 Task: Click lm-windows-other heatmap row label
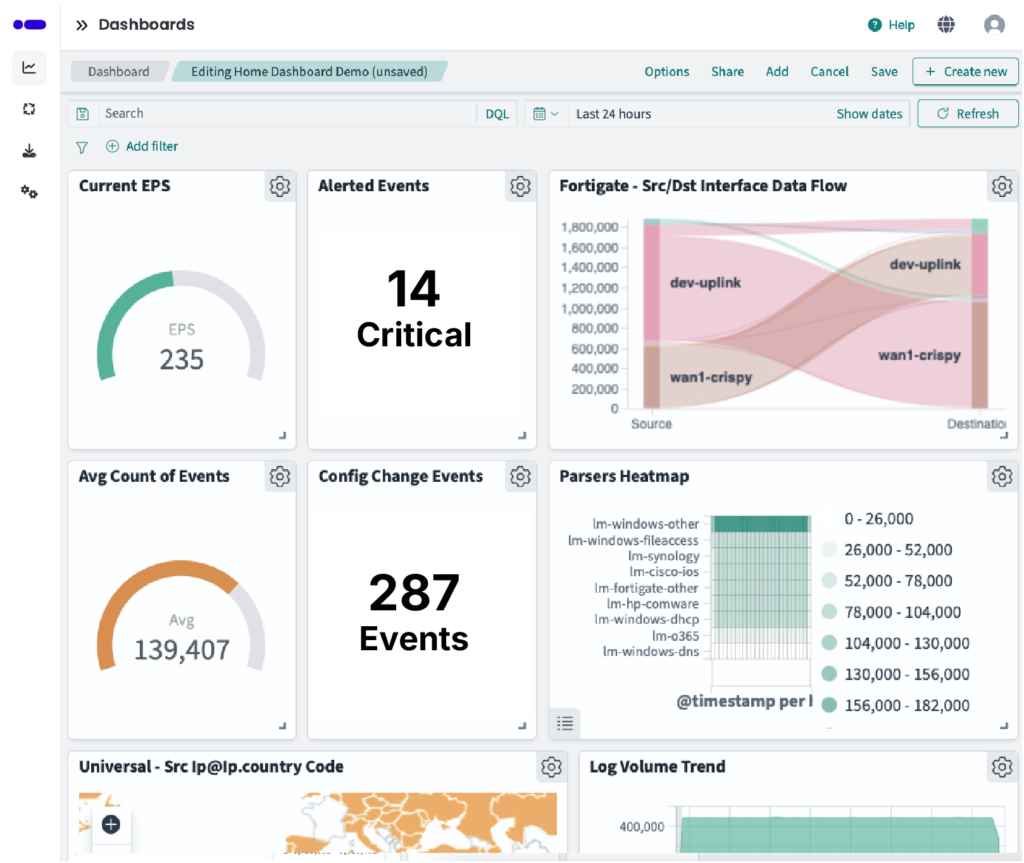click(x=645, y=524)
